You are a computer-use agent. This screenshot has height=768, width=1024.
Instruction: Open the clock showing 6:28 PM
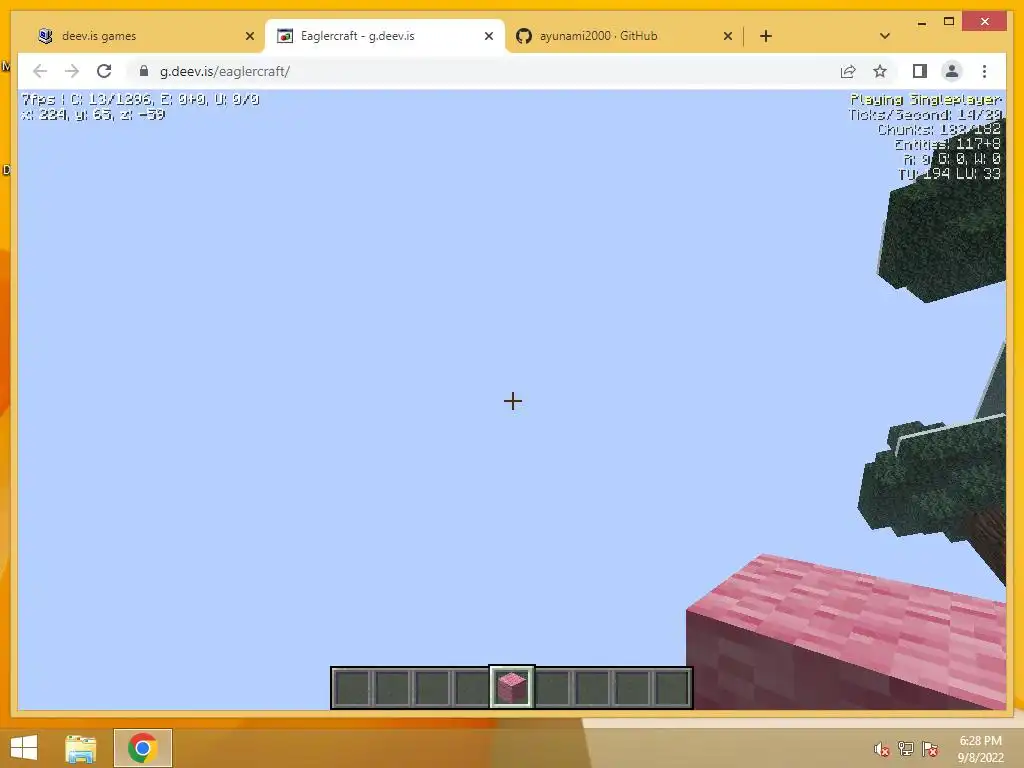[980, 749]
